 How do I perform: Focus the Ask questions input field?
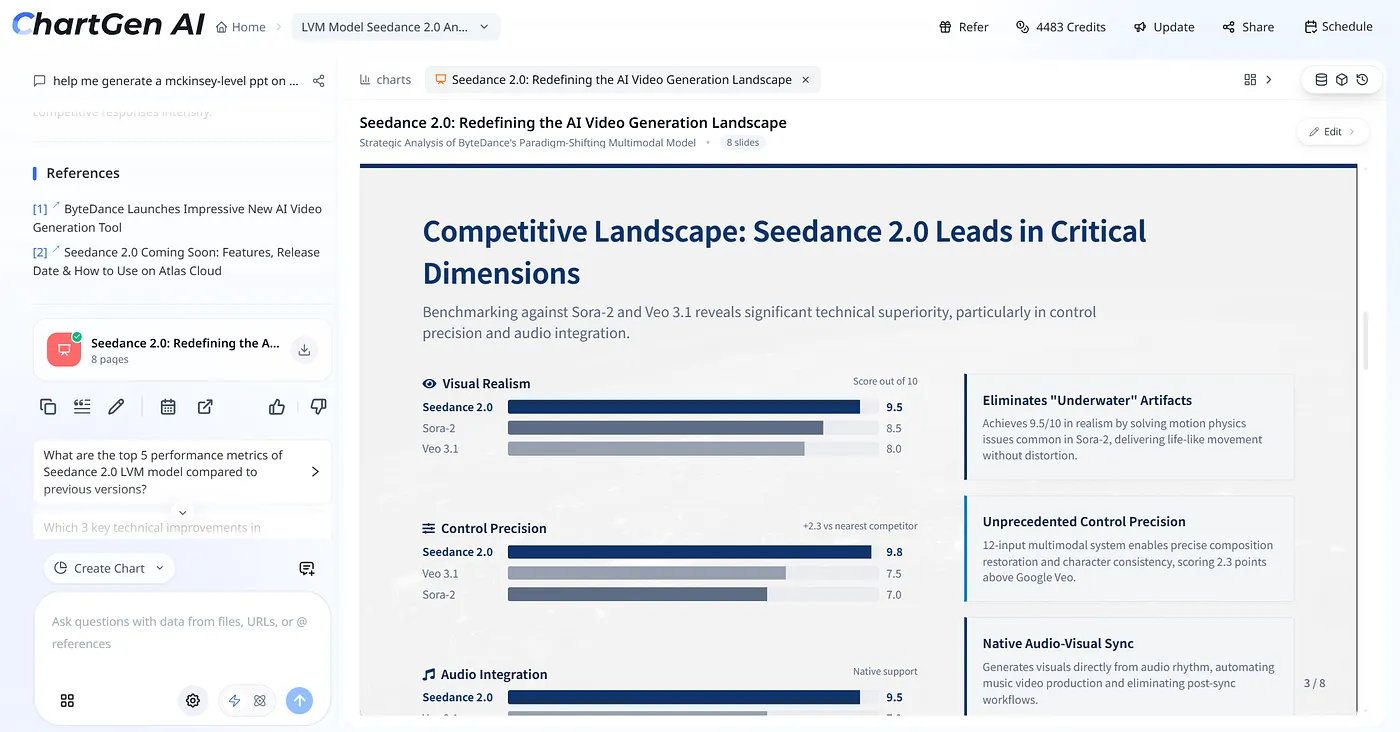pos(182,633)
